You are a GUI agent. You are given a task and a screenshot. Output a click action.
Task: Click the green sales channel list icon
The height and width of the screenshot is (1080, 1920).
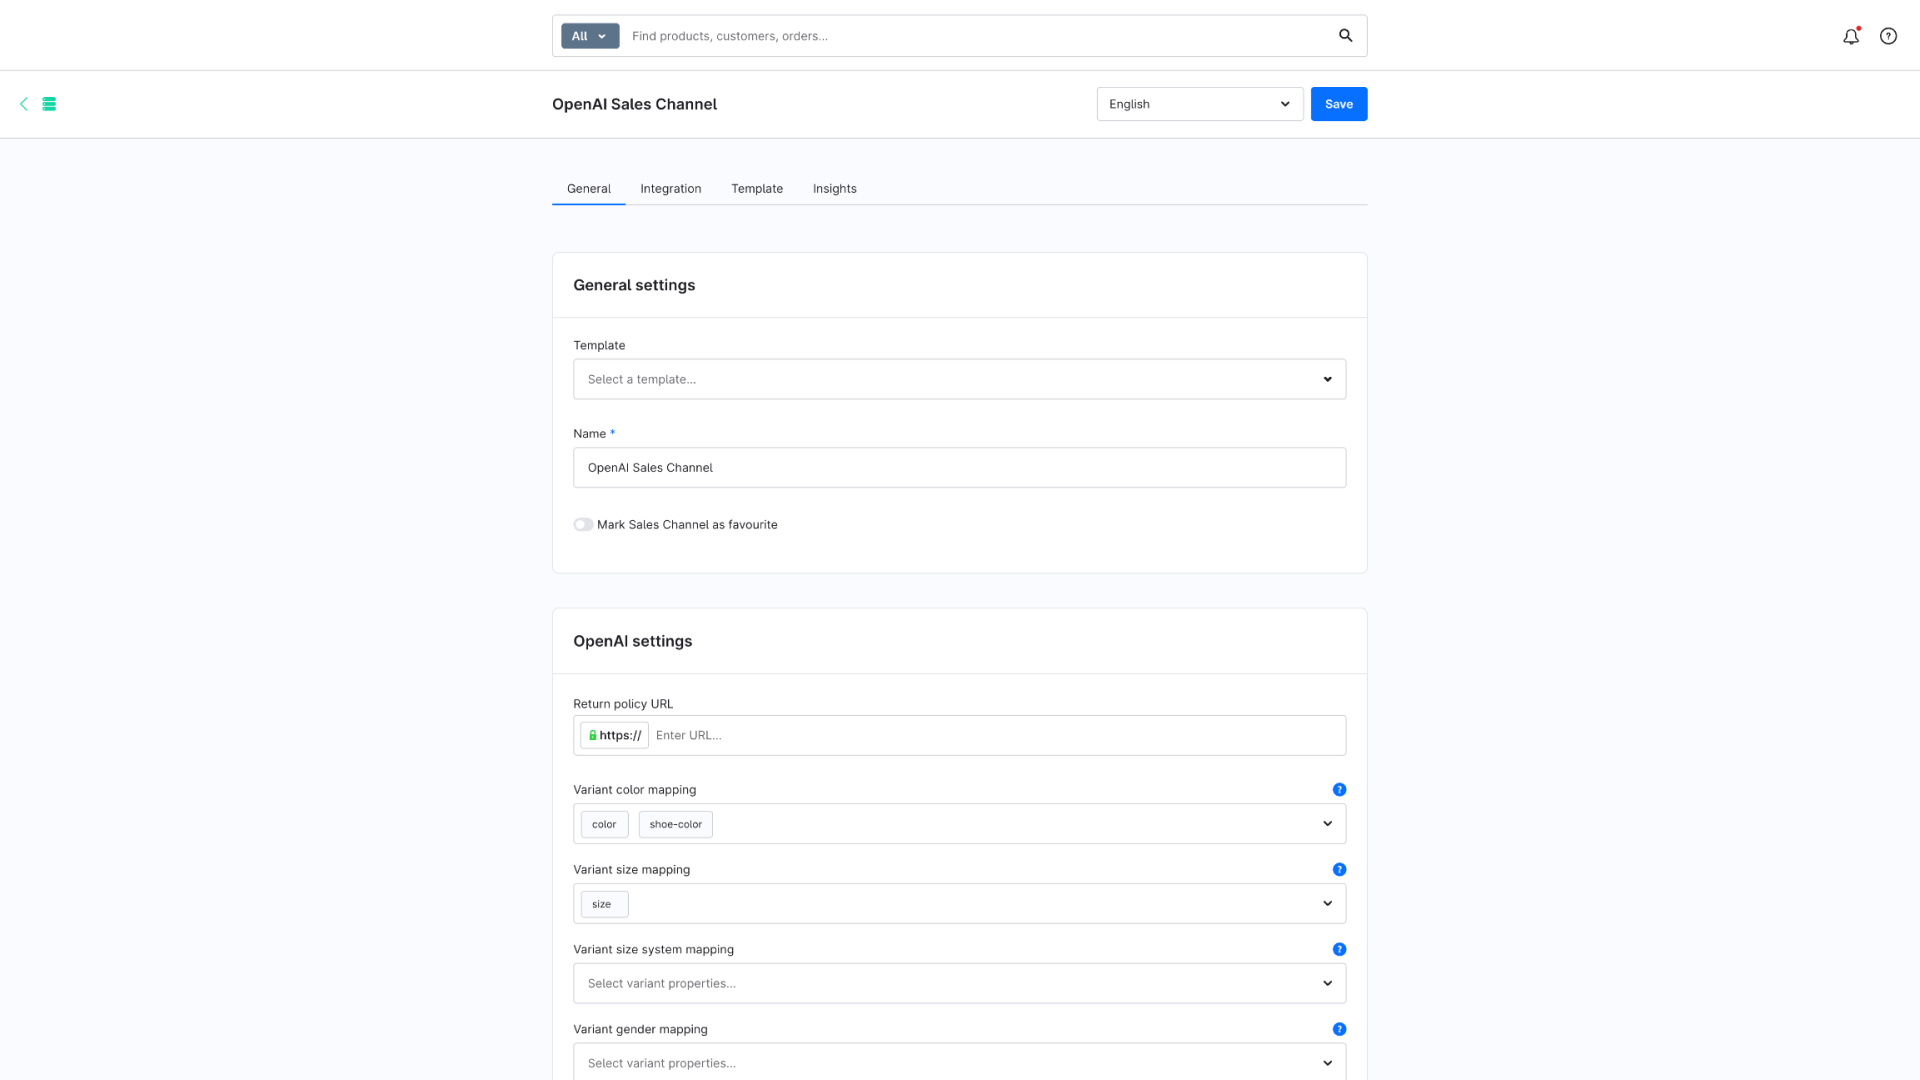[49, 104]
